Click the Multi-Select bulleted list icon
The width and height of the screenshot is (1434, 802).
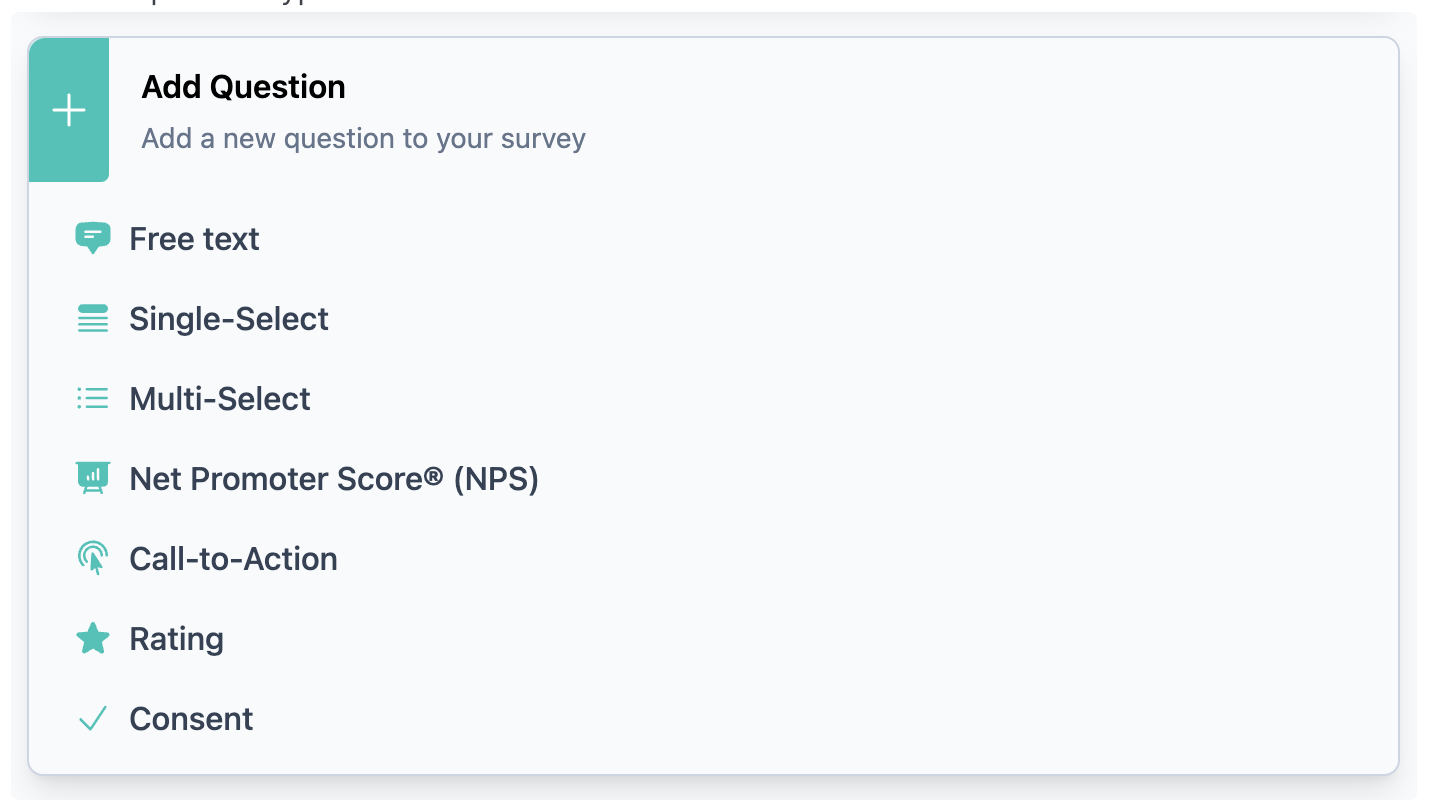[92, 398]
